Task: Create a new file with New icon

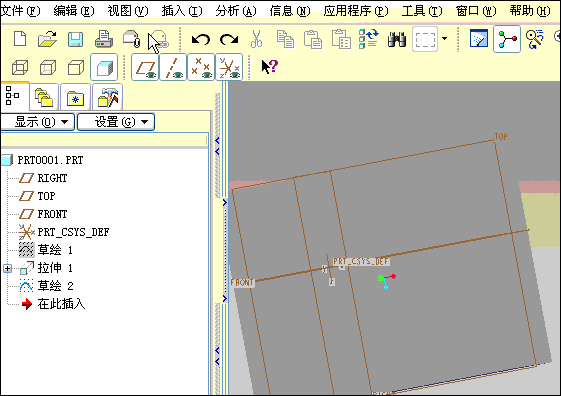Action: (20, 39)
